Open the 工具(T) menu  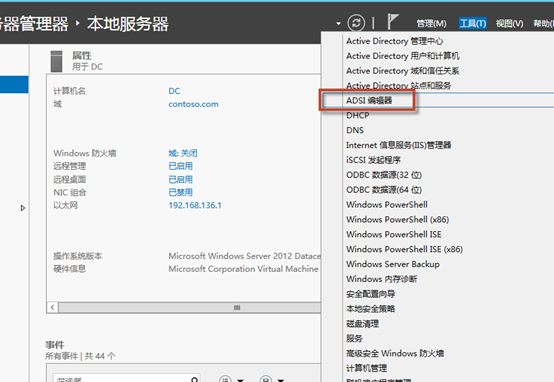coord(473,23)
